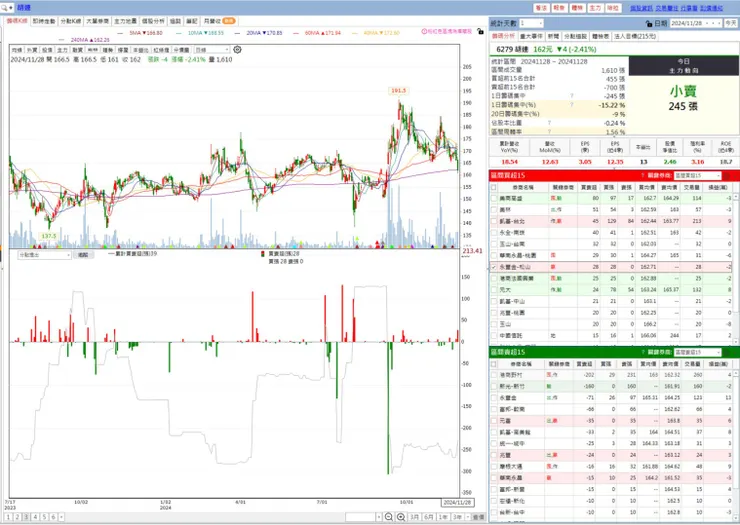Image resolution: width=740 pixels, height=525 pixels.
Task: Tick checkbox for 港商野村 sell row
Action: point(494,375)
